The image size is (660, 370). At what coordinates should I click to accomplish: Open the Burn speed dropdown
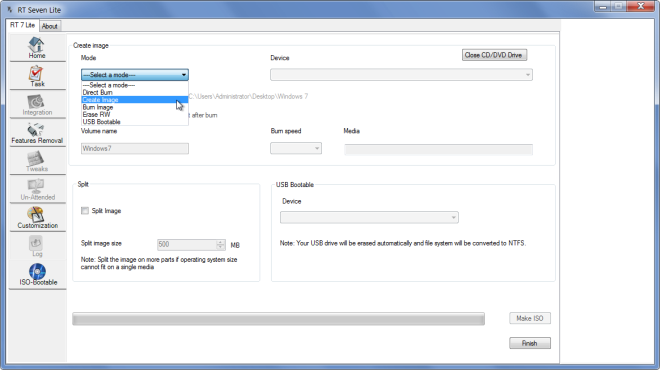(295, 148)
